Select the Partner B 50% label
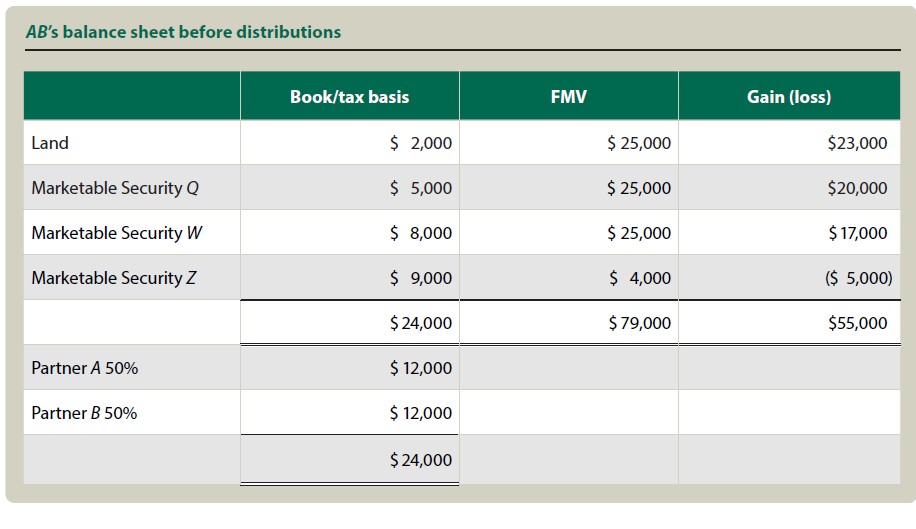Viewport: 916px width, 529px height. [85, 413]
